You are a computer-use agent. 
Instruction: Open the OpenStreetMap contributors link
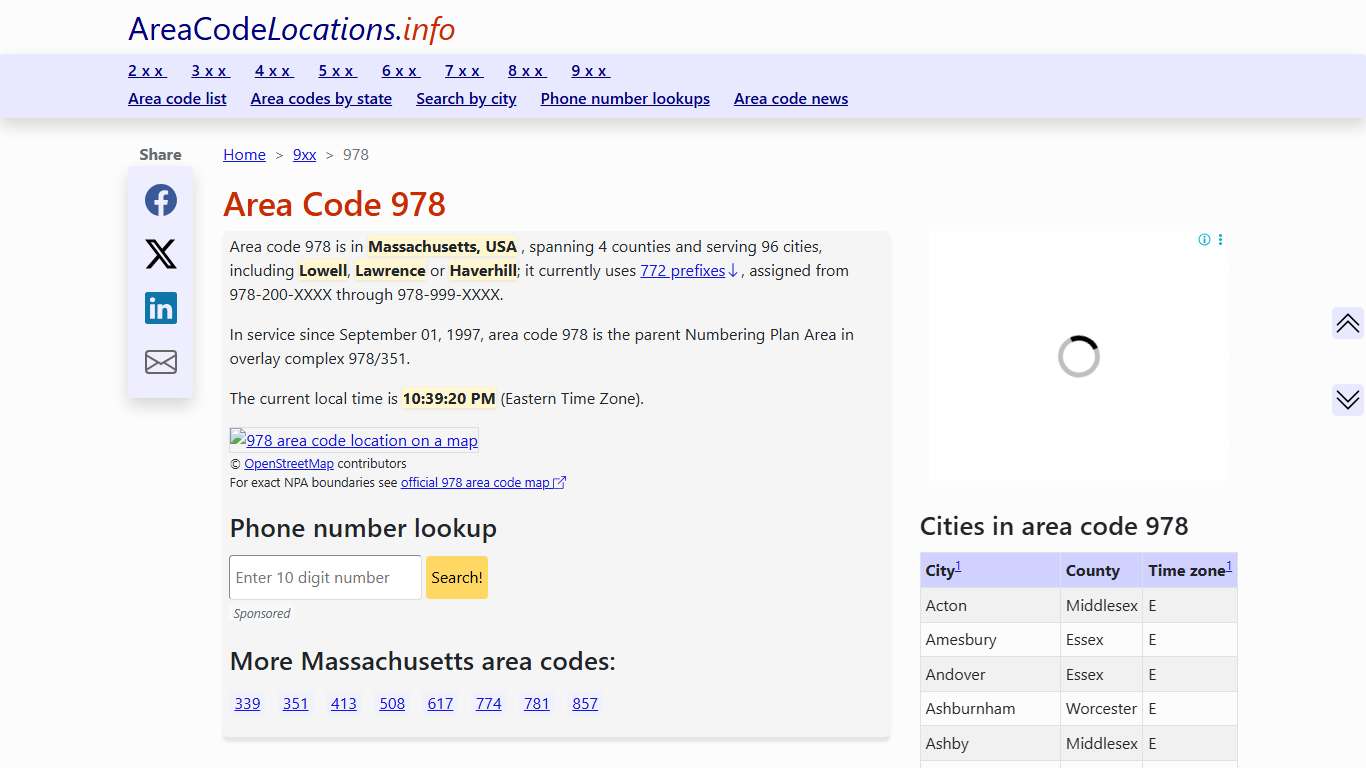[x=289, y=463]
